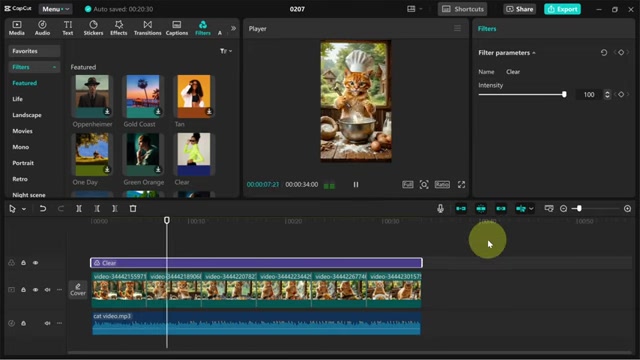Open the Player panel menu

coord(457,28)
